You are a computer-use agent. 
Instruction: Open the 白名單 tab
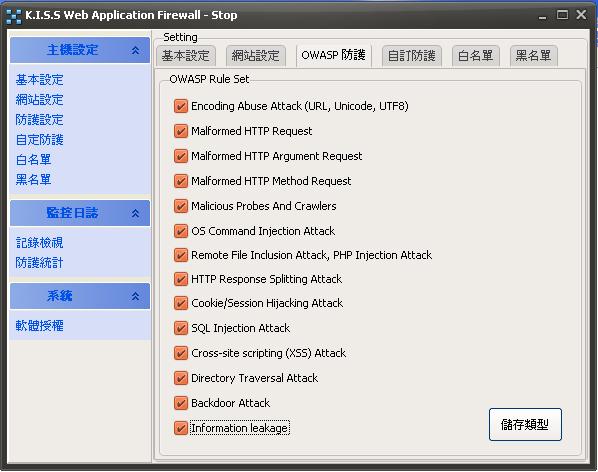(x=476, y=56)
